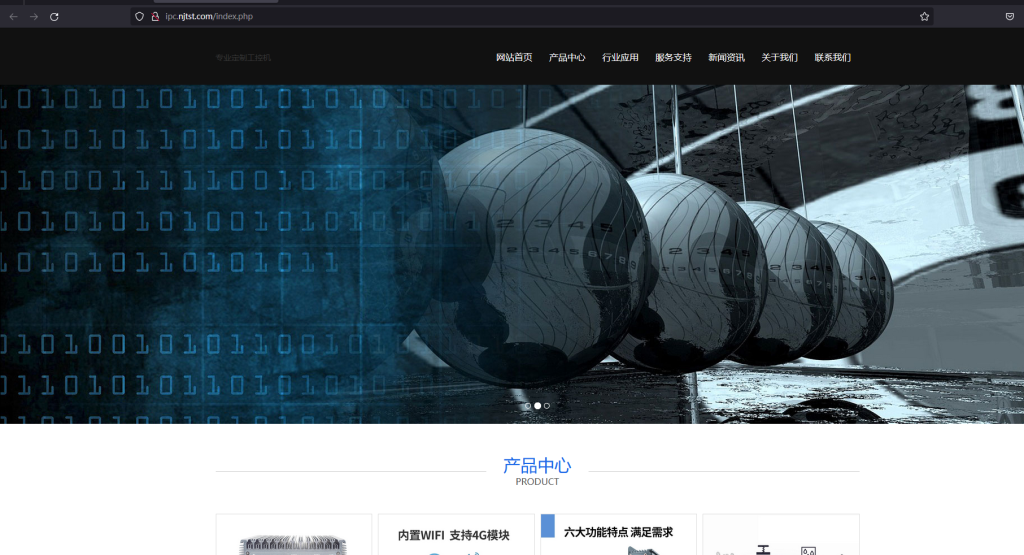Open the Pocket save icon
1024x555 pixels.
point(1010,17)
